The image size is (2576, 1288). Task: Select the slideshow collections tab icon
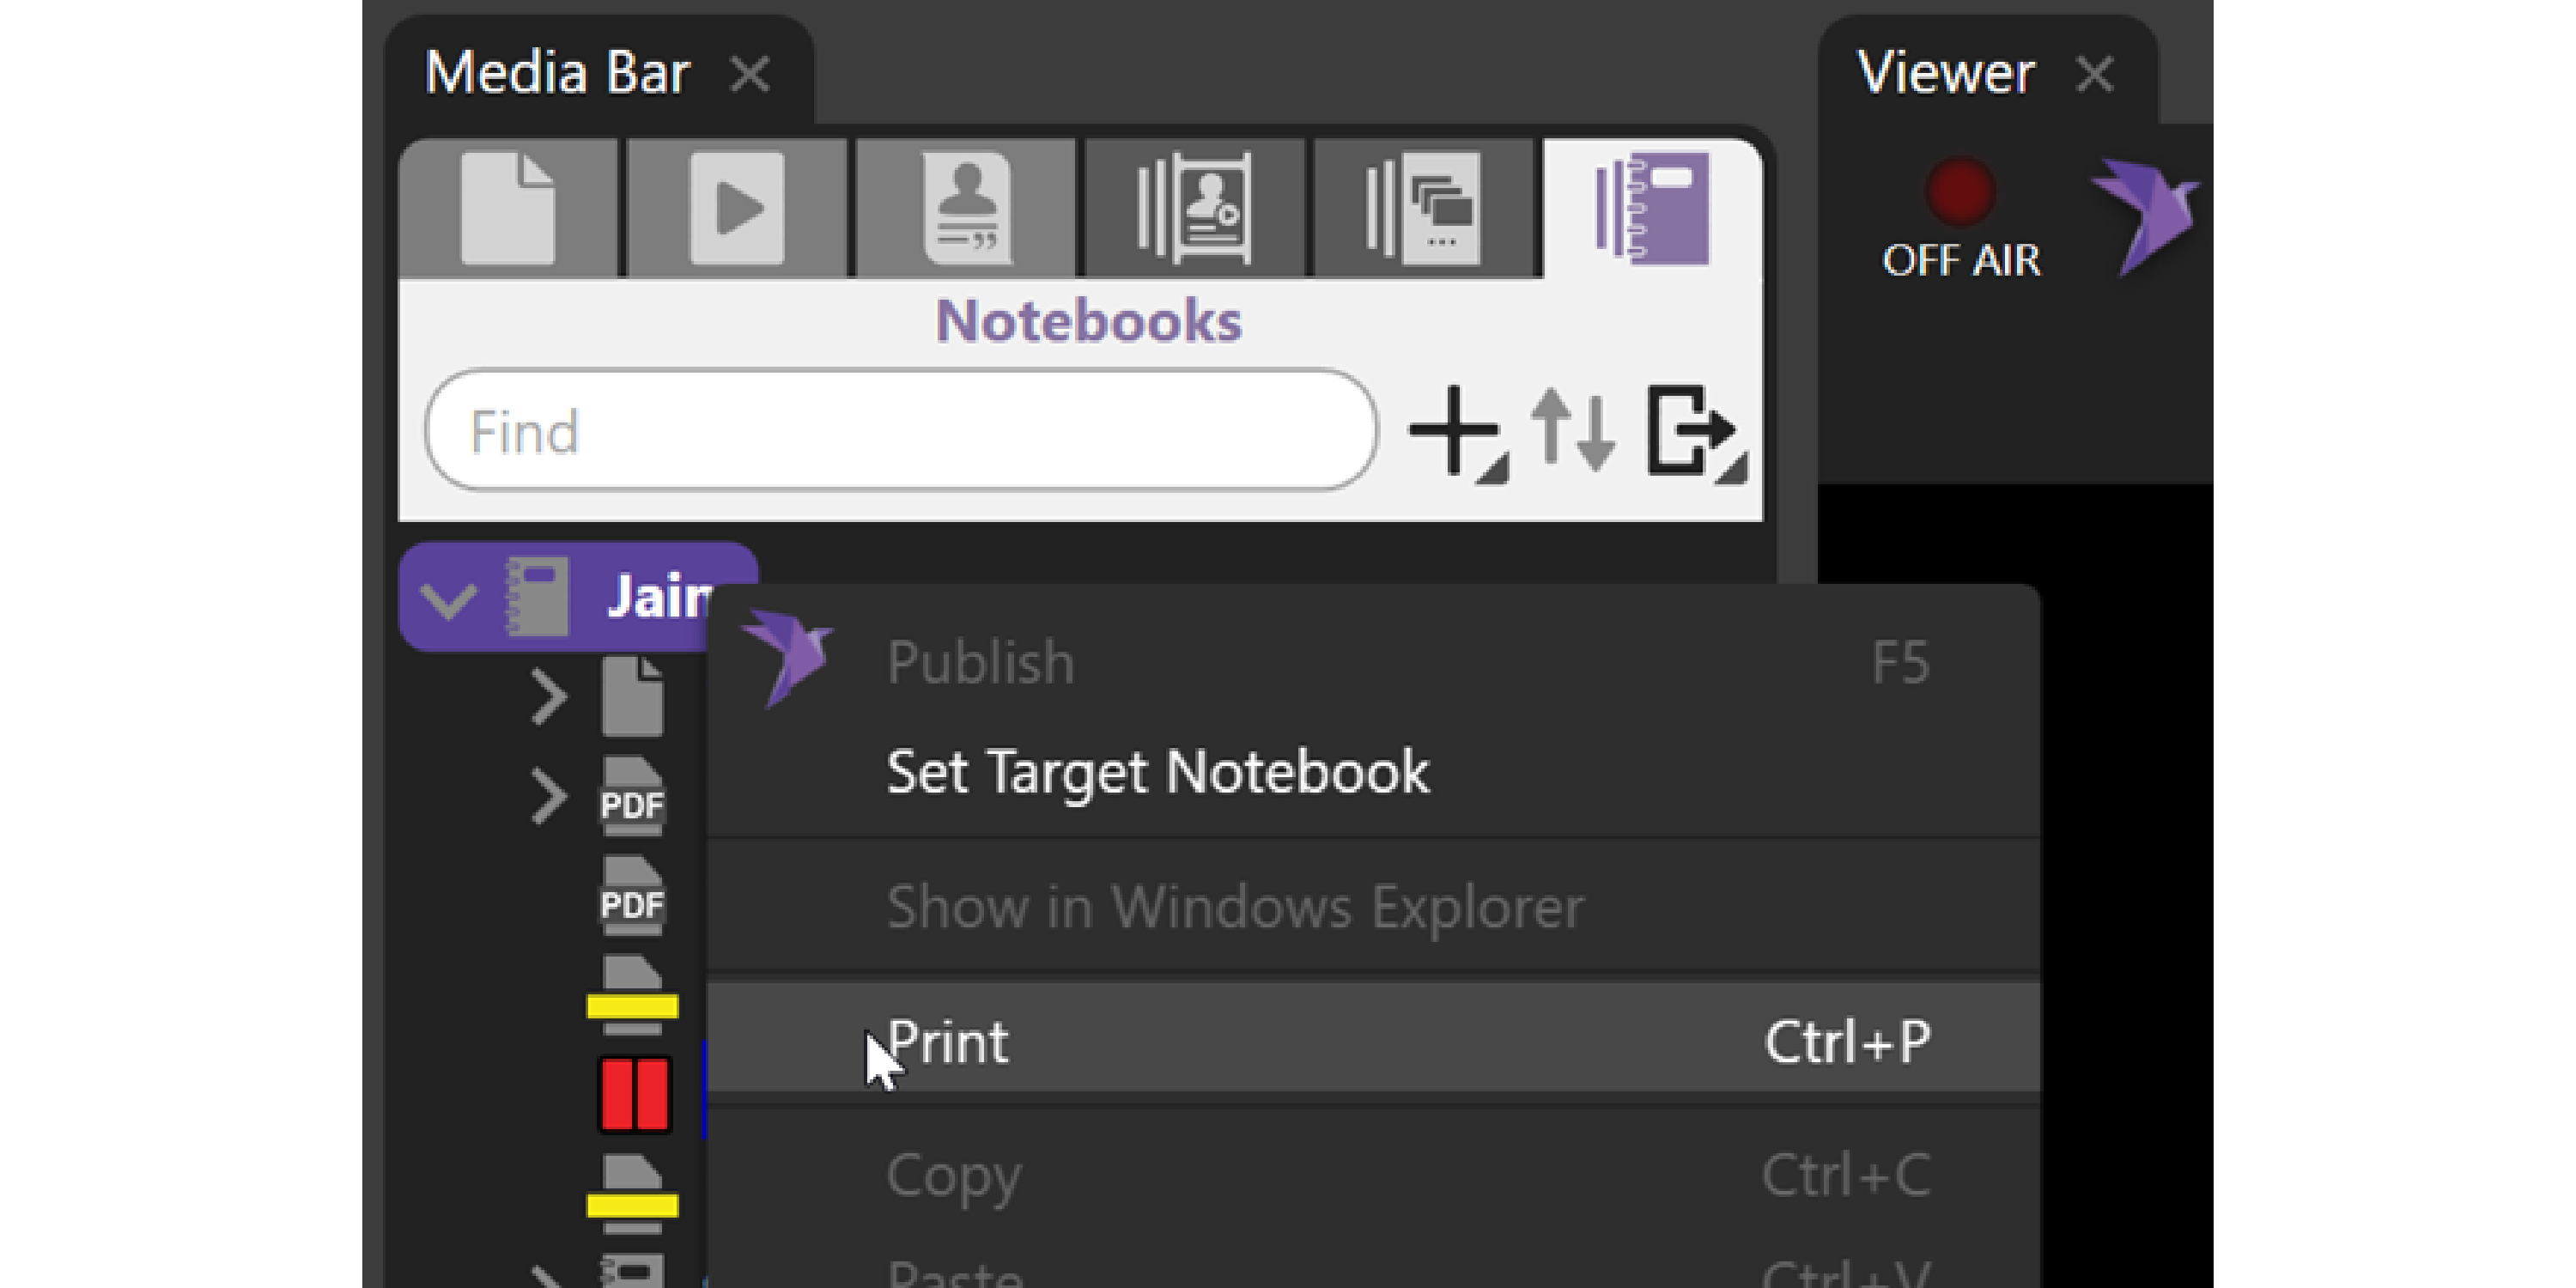point(1424,208)
